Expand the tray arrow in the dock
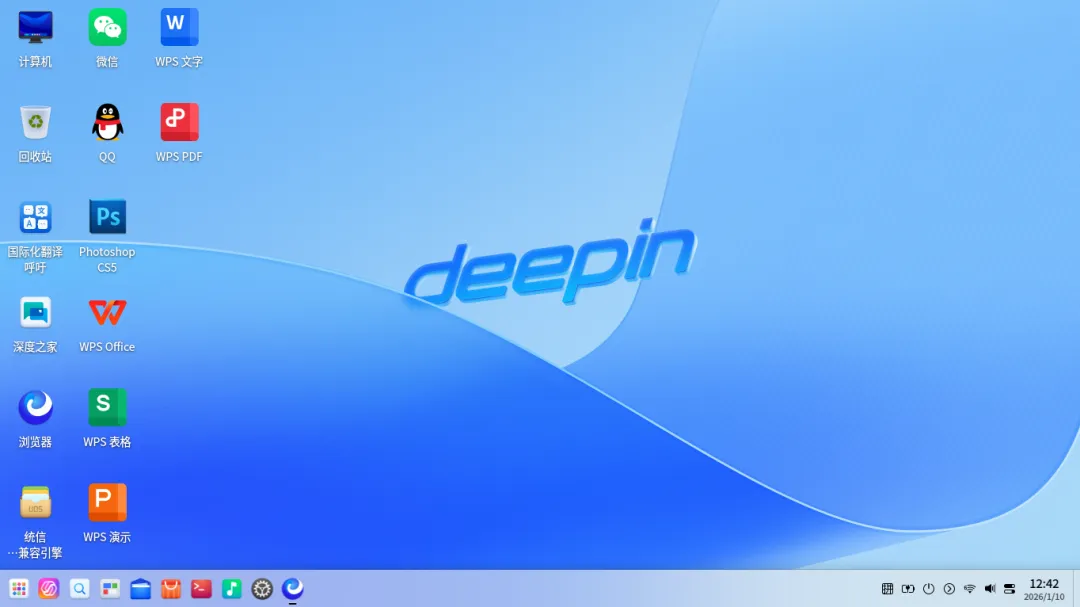Screen dimensions: 1080x607 (x=949, y=588)
